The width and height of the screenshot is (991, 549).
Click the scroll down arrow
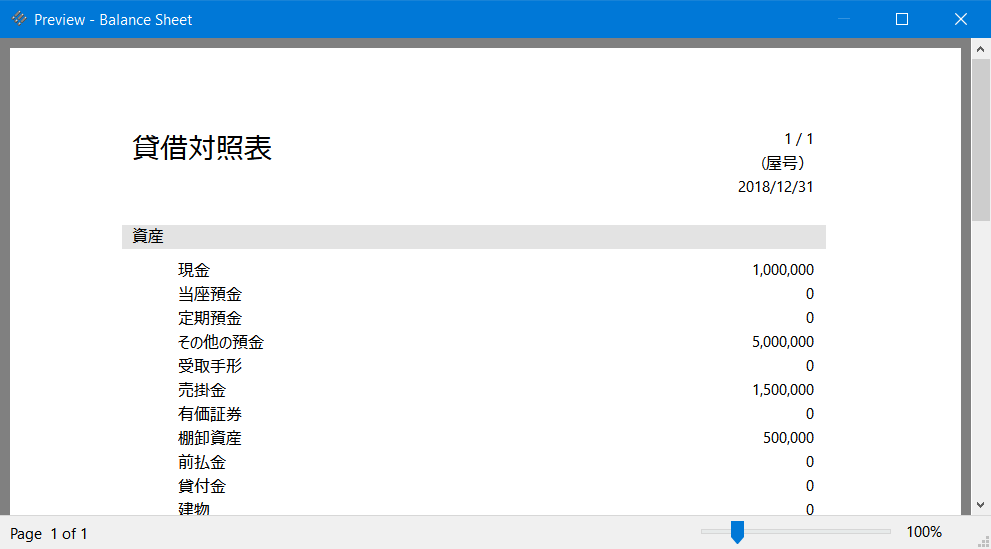pos(980,506)
